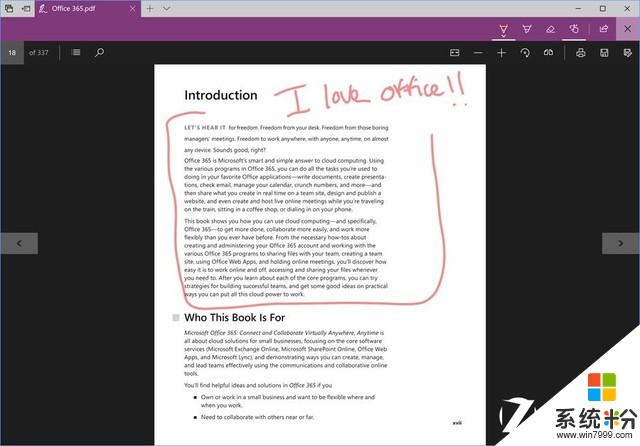Print the PDF document

click(x=580, y=53)
